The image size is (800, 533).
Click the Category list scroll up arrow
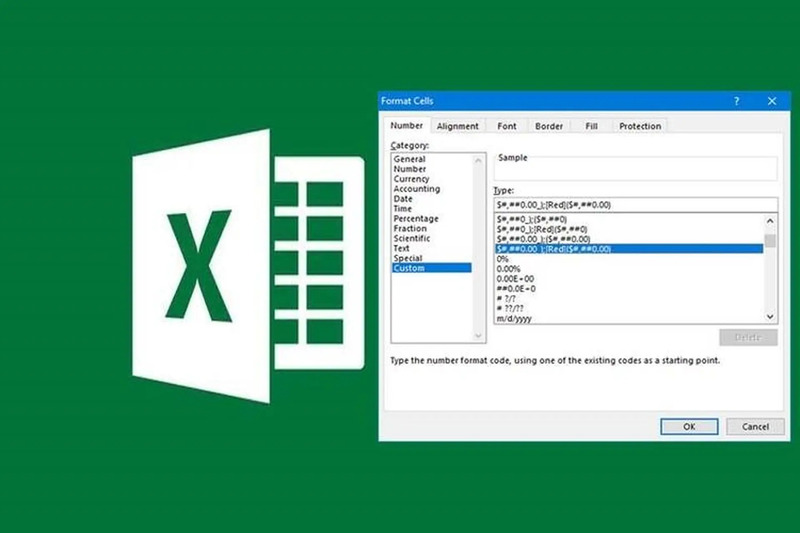click(478, 161)
